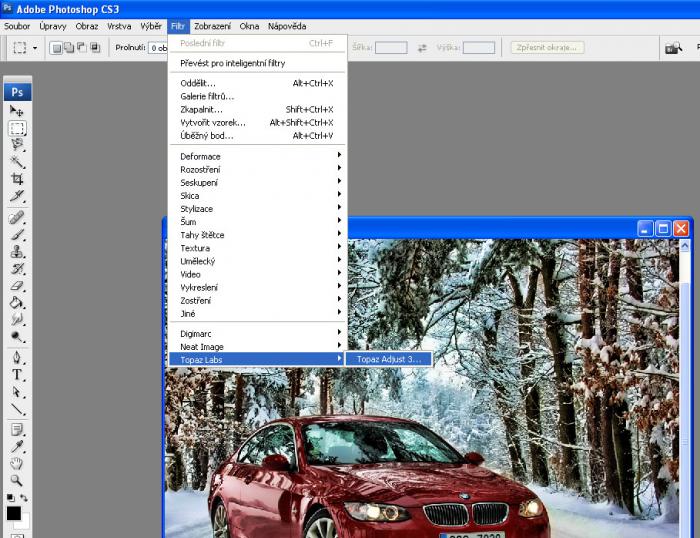Choose the Clone Stamp tool

click(17, 252)
